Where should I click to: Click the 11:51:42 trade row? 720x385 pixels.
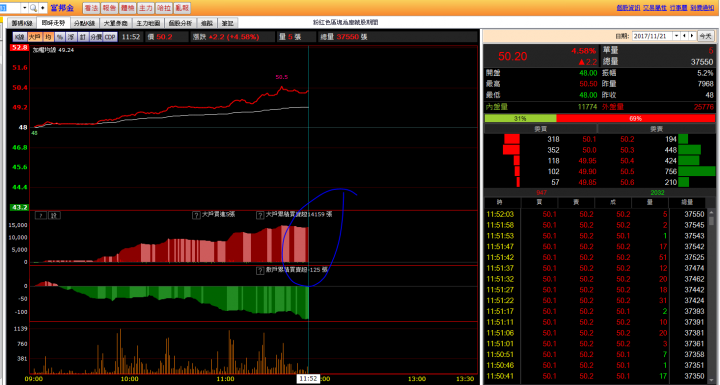pyautogui.click(x=596, y=258)
